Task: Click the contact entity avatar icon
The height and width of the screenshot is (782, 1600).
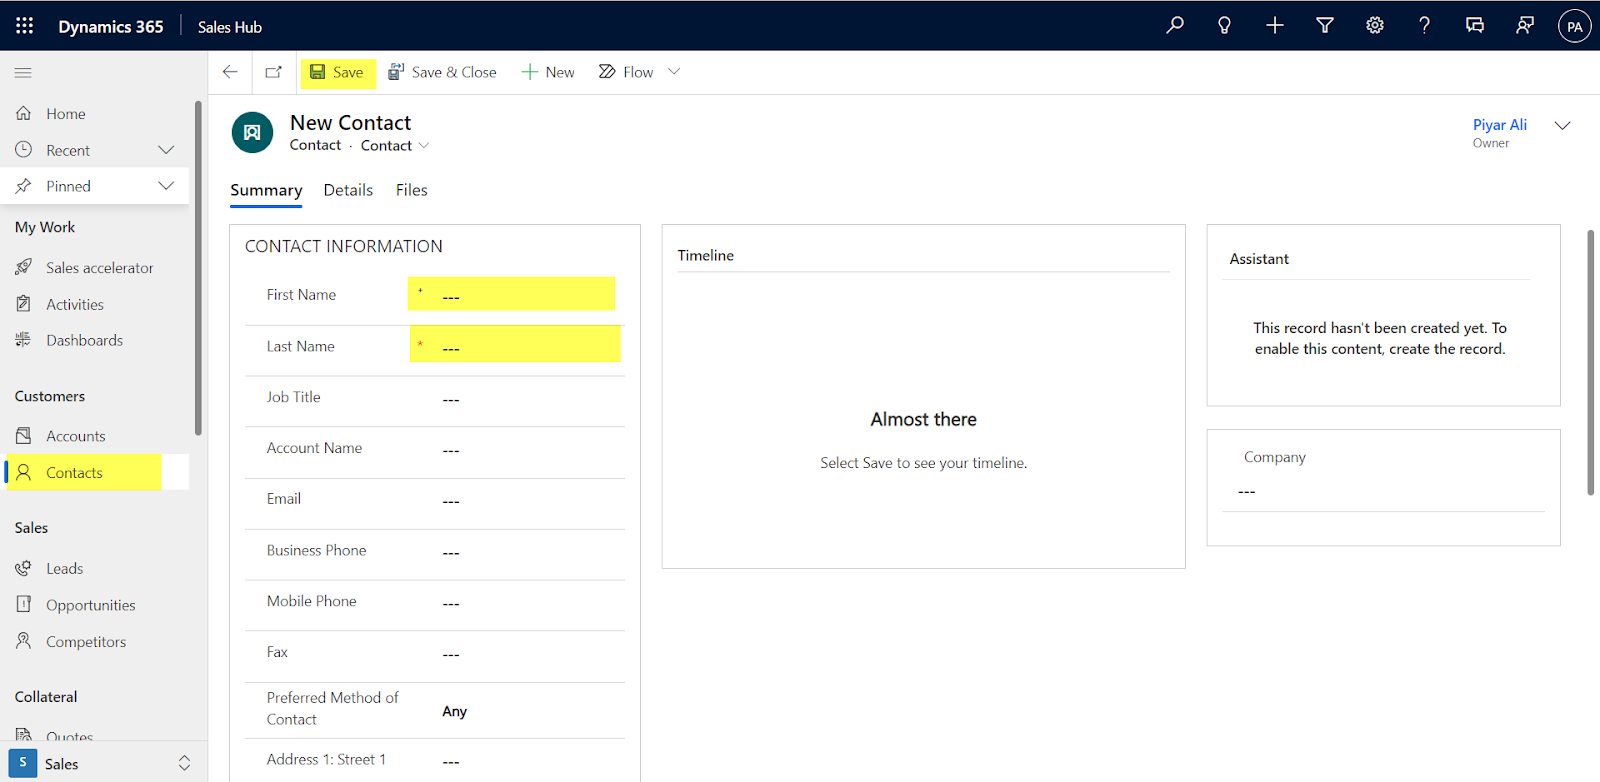Action: coord(252,132)
